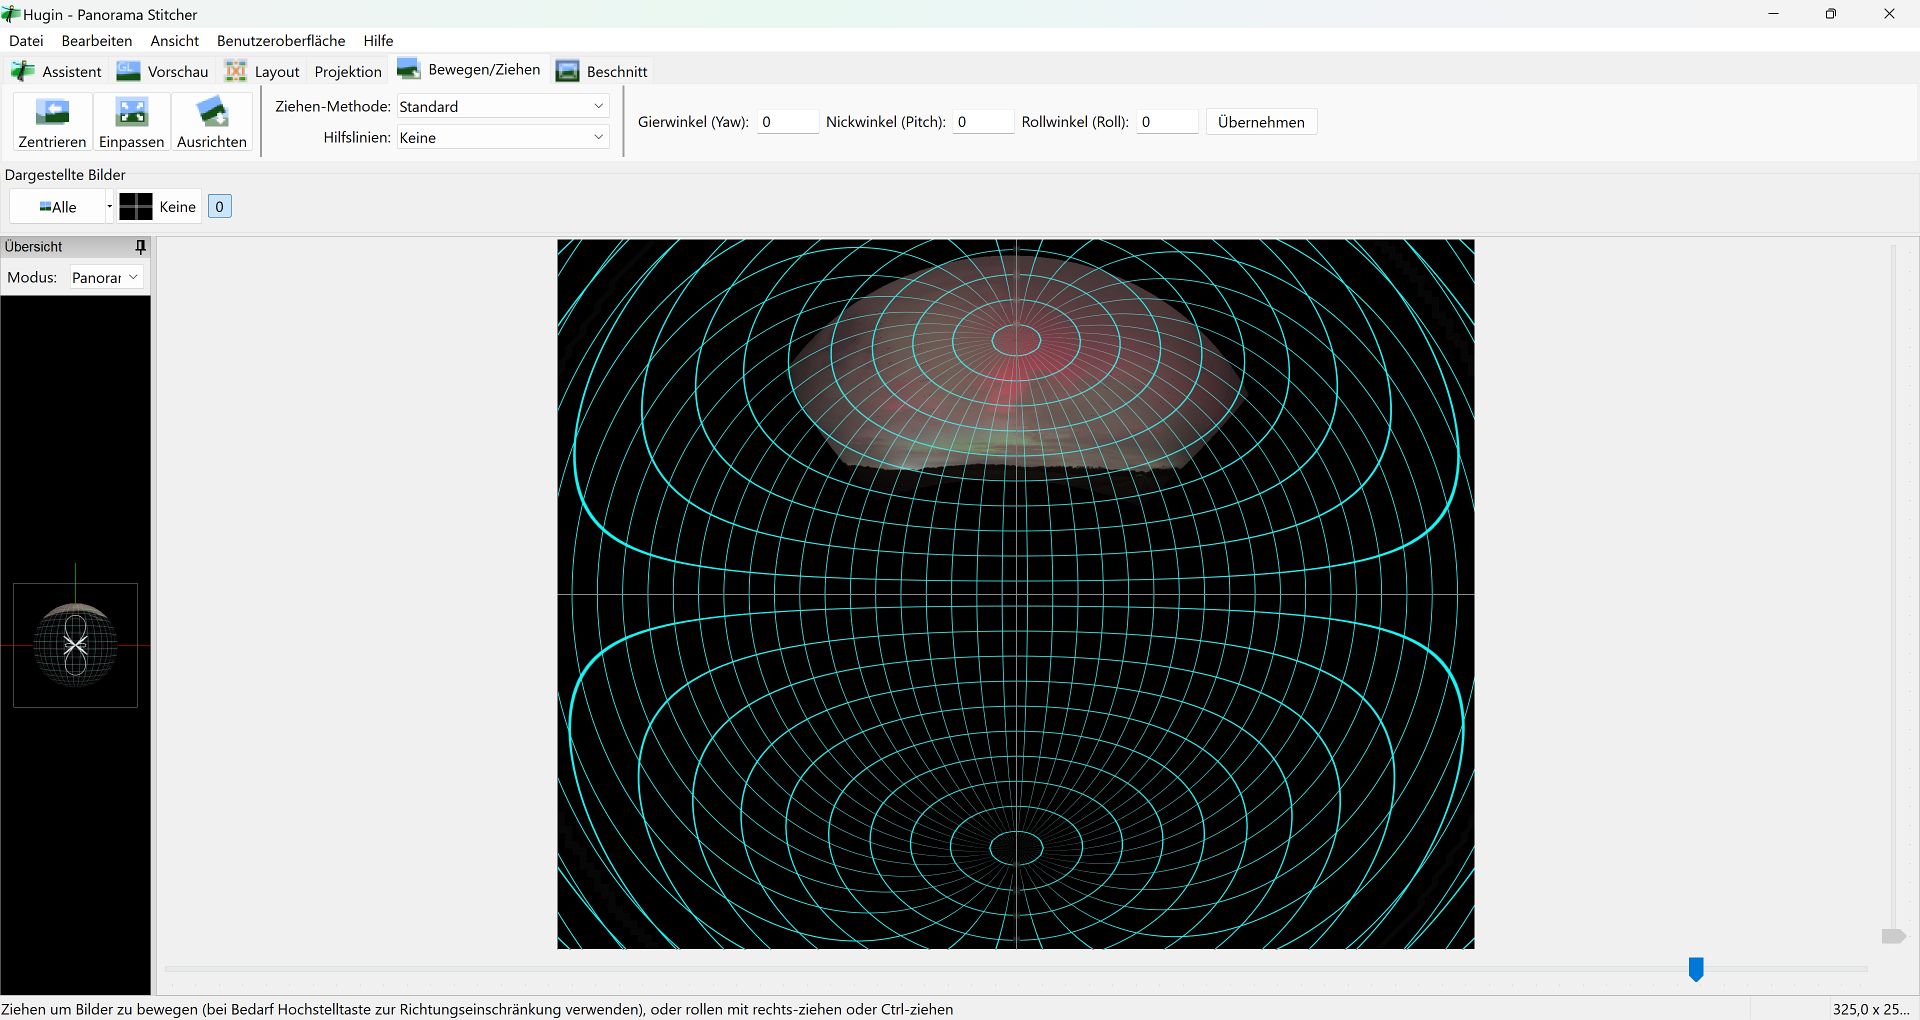Open the Vorschau tab icon
The image size is (1920, 1020).
point(129,71)
